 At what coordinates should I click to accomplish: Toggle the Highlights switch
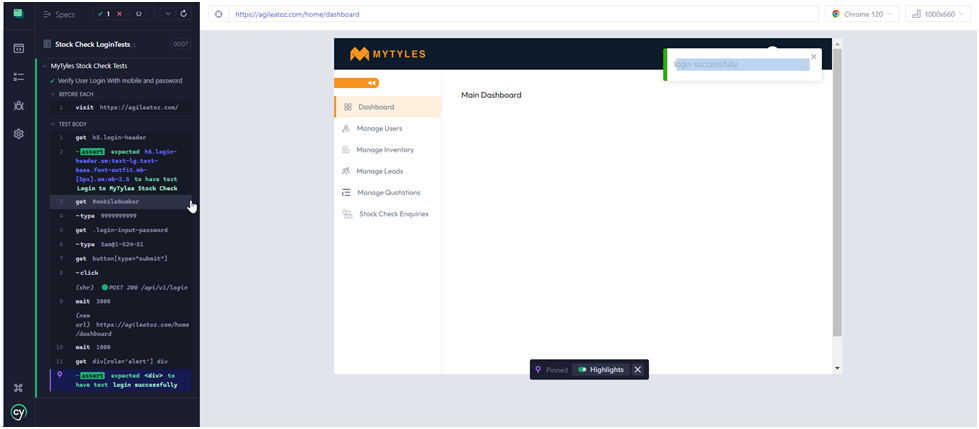coord(583,370)
